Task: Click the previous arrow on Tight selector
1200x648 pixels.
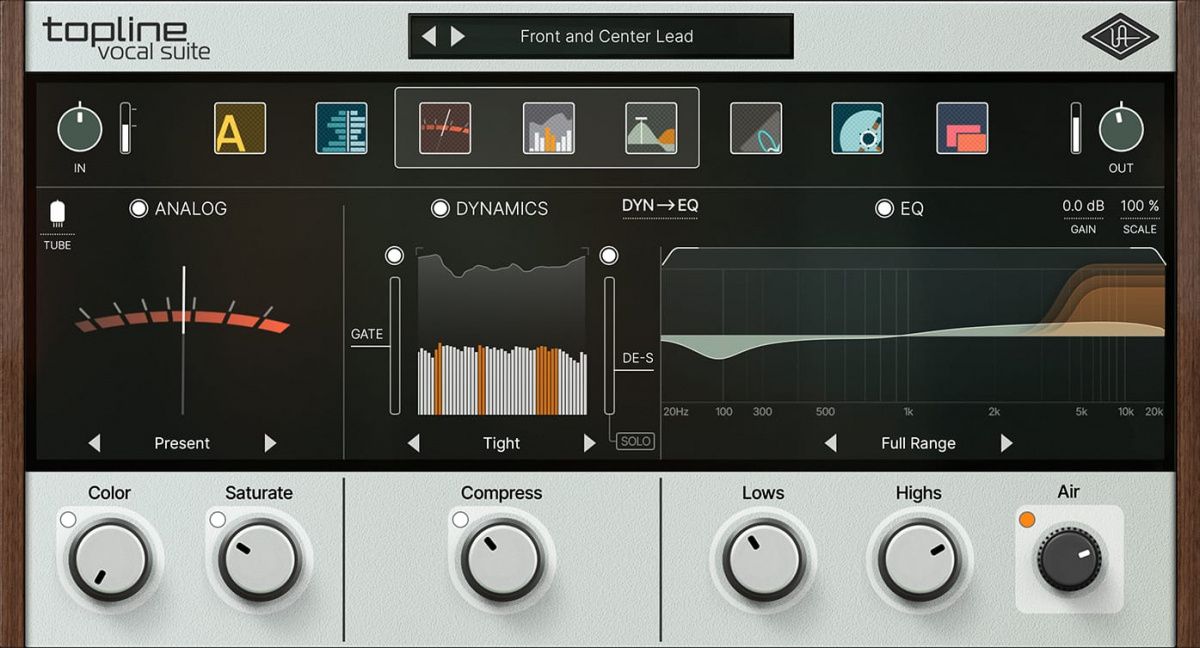Action: (415, 443)
